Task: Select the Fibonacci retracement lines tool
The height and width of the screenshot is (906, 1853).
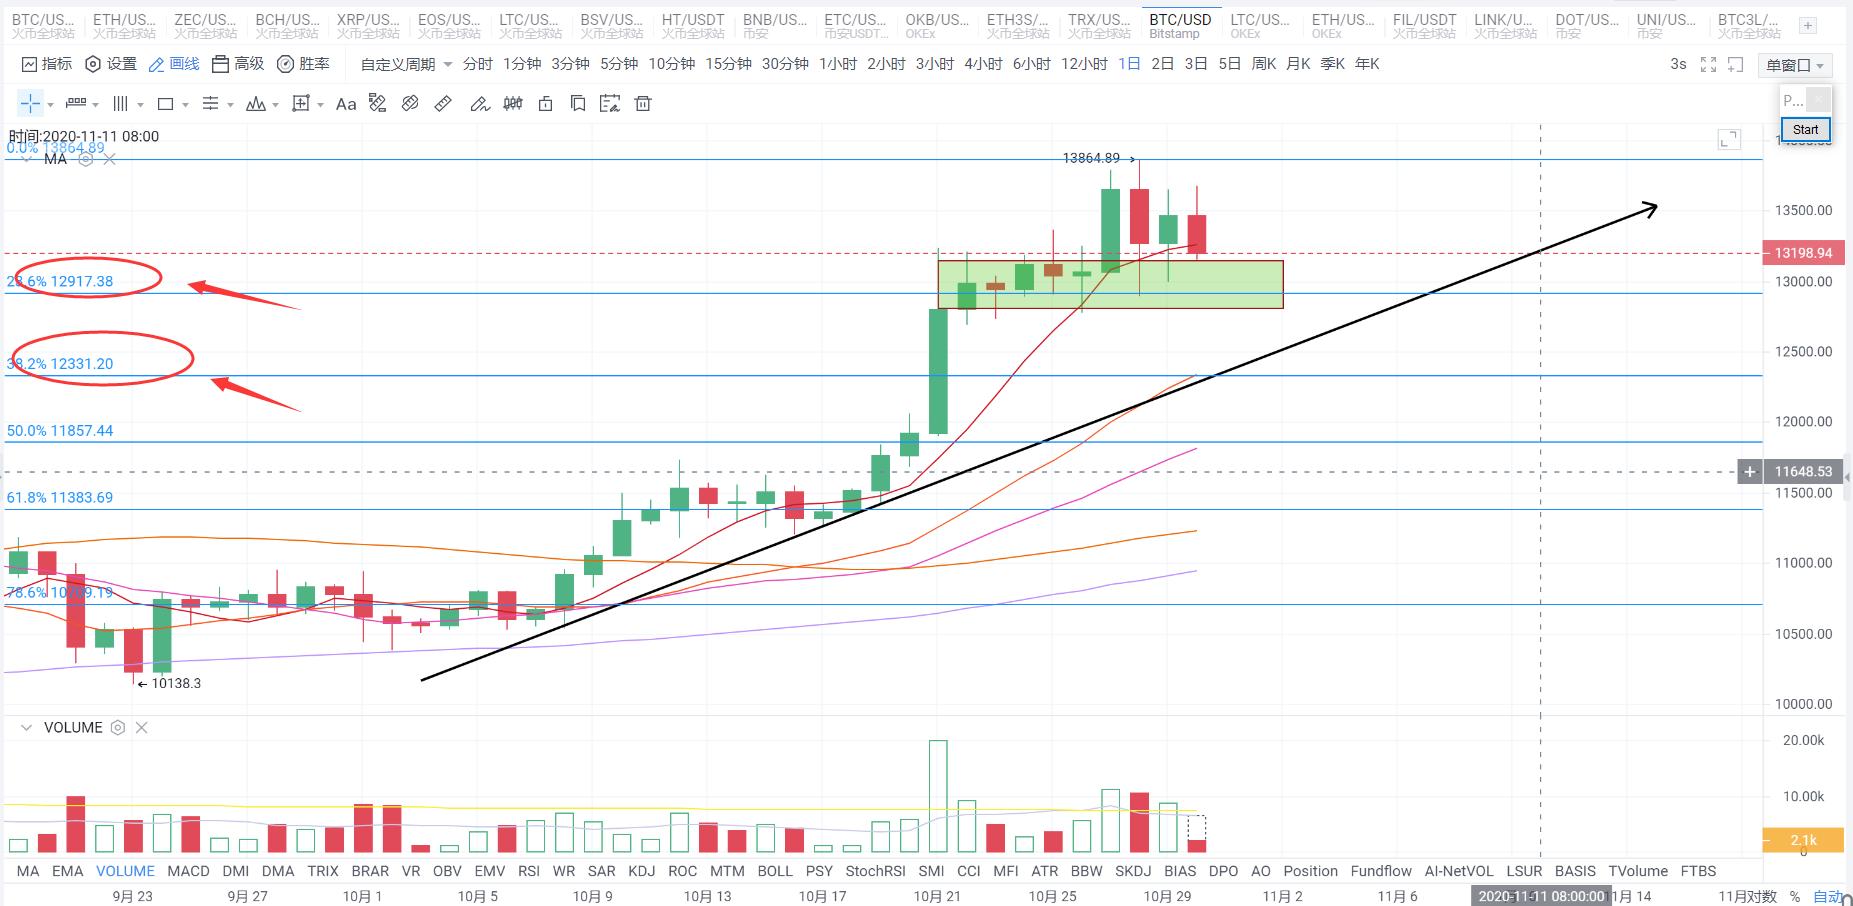Action: click(x=210, y=104)
